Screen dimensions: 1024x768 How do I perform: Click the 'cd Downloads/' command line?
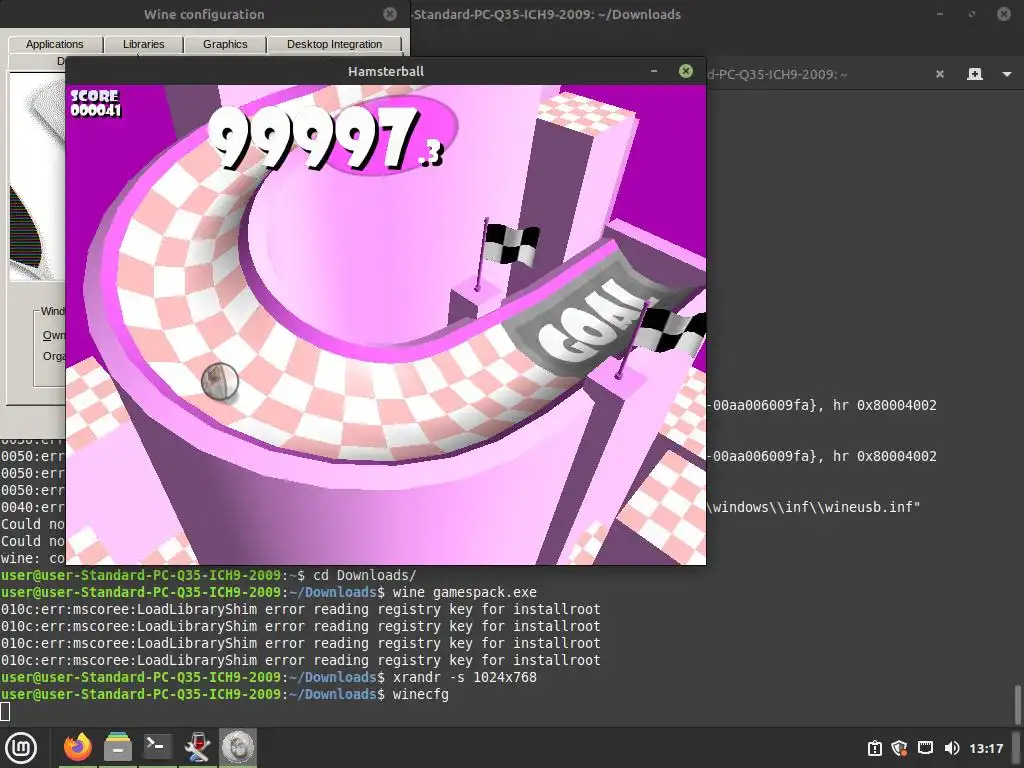point(364,575)
